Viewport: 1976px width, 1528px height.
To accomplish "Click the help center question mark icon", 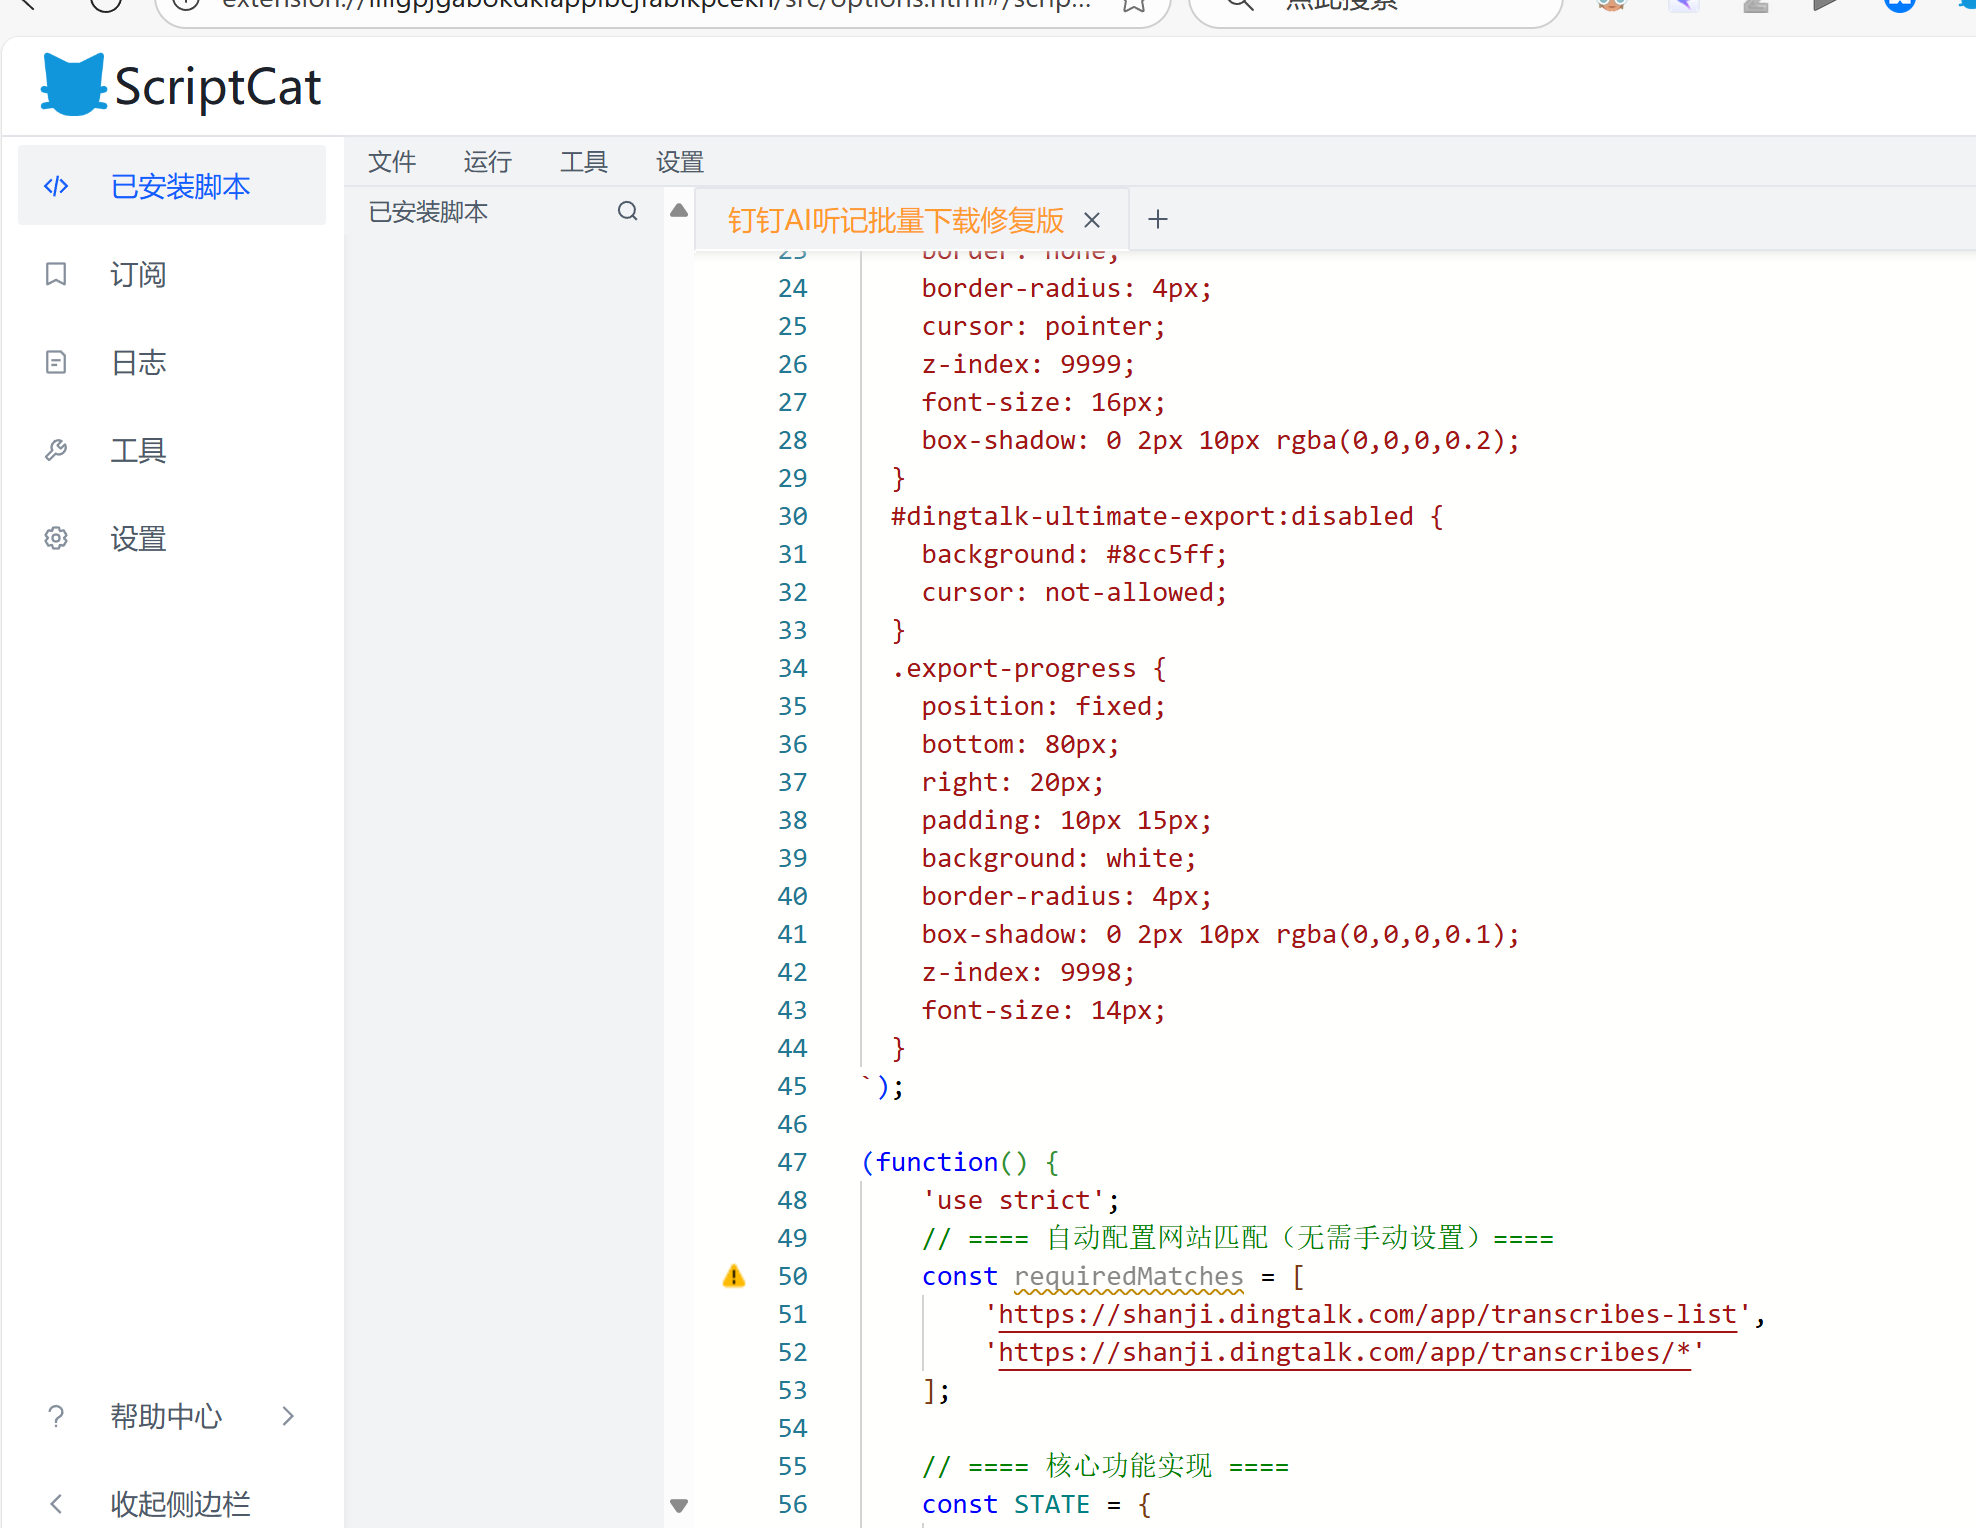I will click(x=56, y=1416).
